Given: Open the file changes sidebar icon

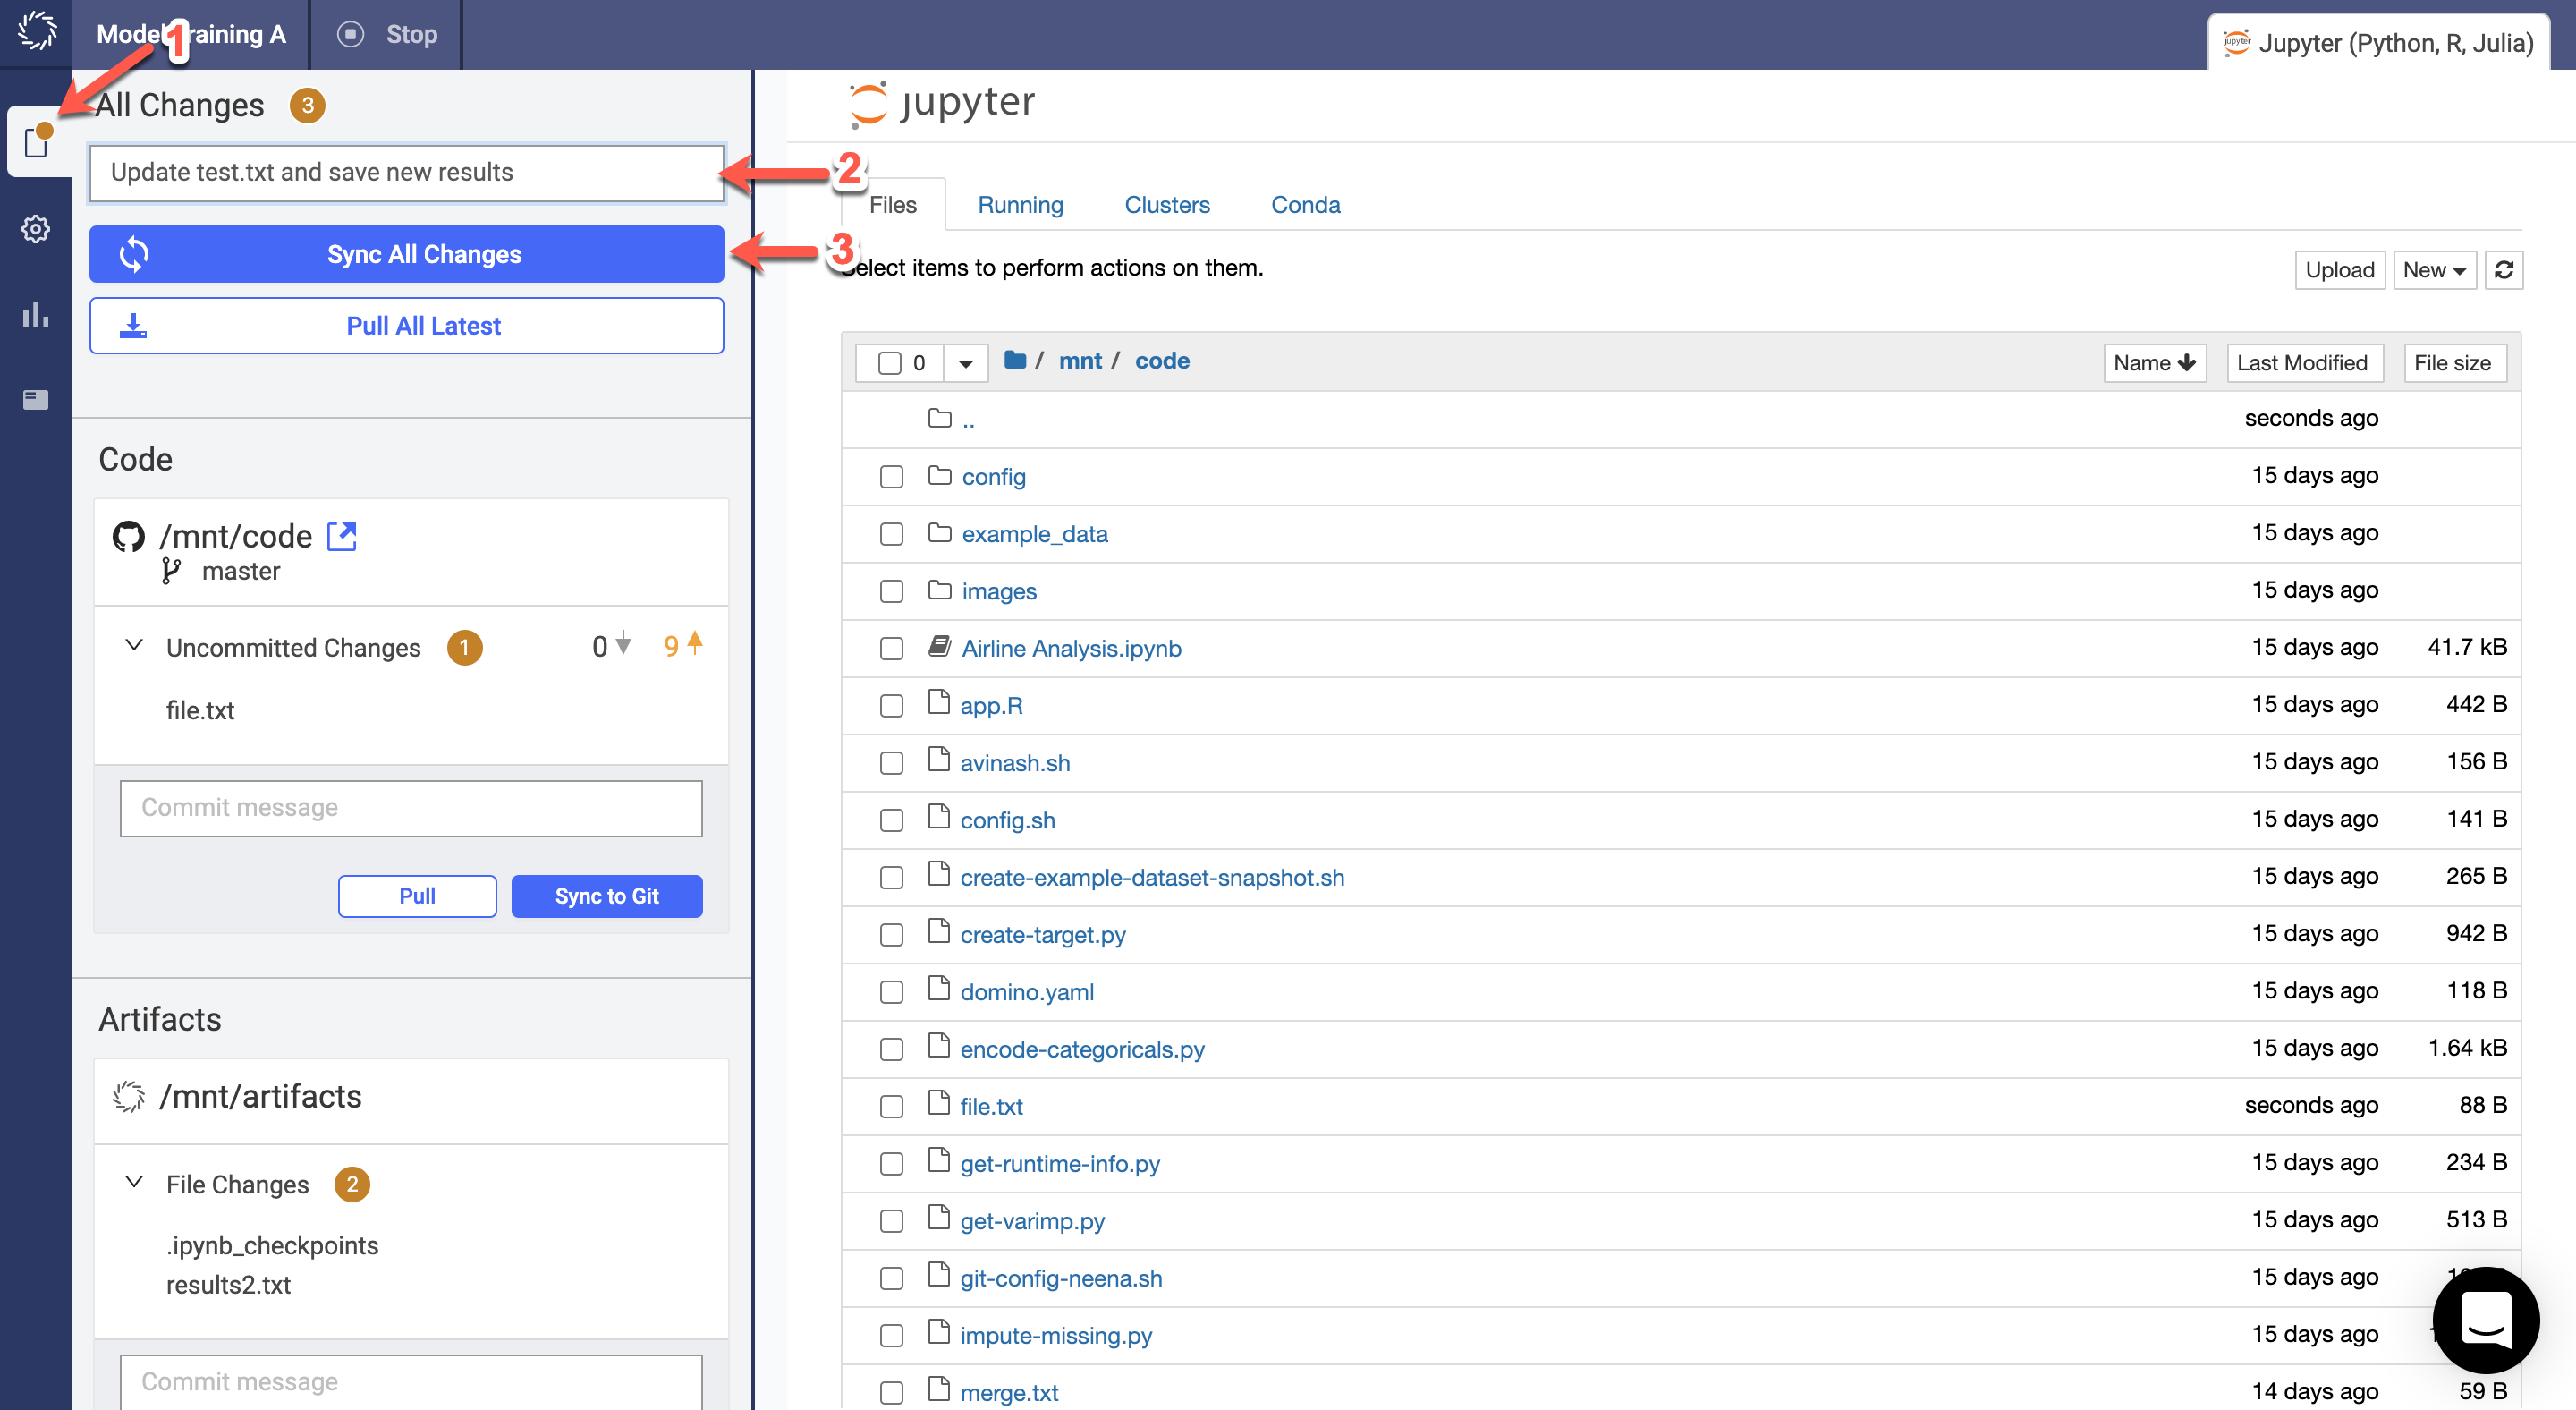Looking at the screenshot, I should (37, 142).
